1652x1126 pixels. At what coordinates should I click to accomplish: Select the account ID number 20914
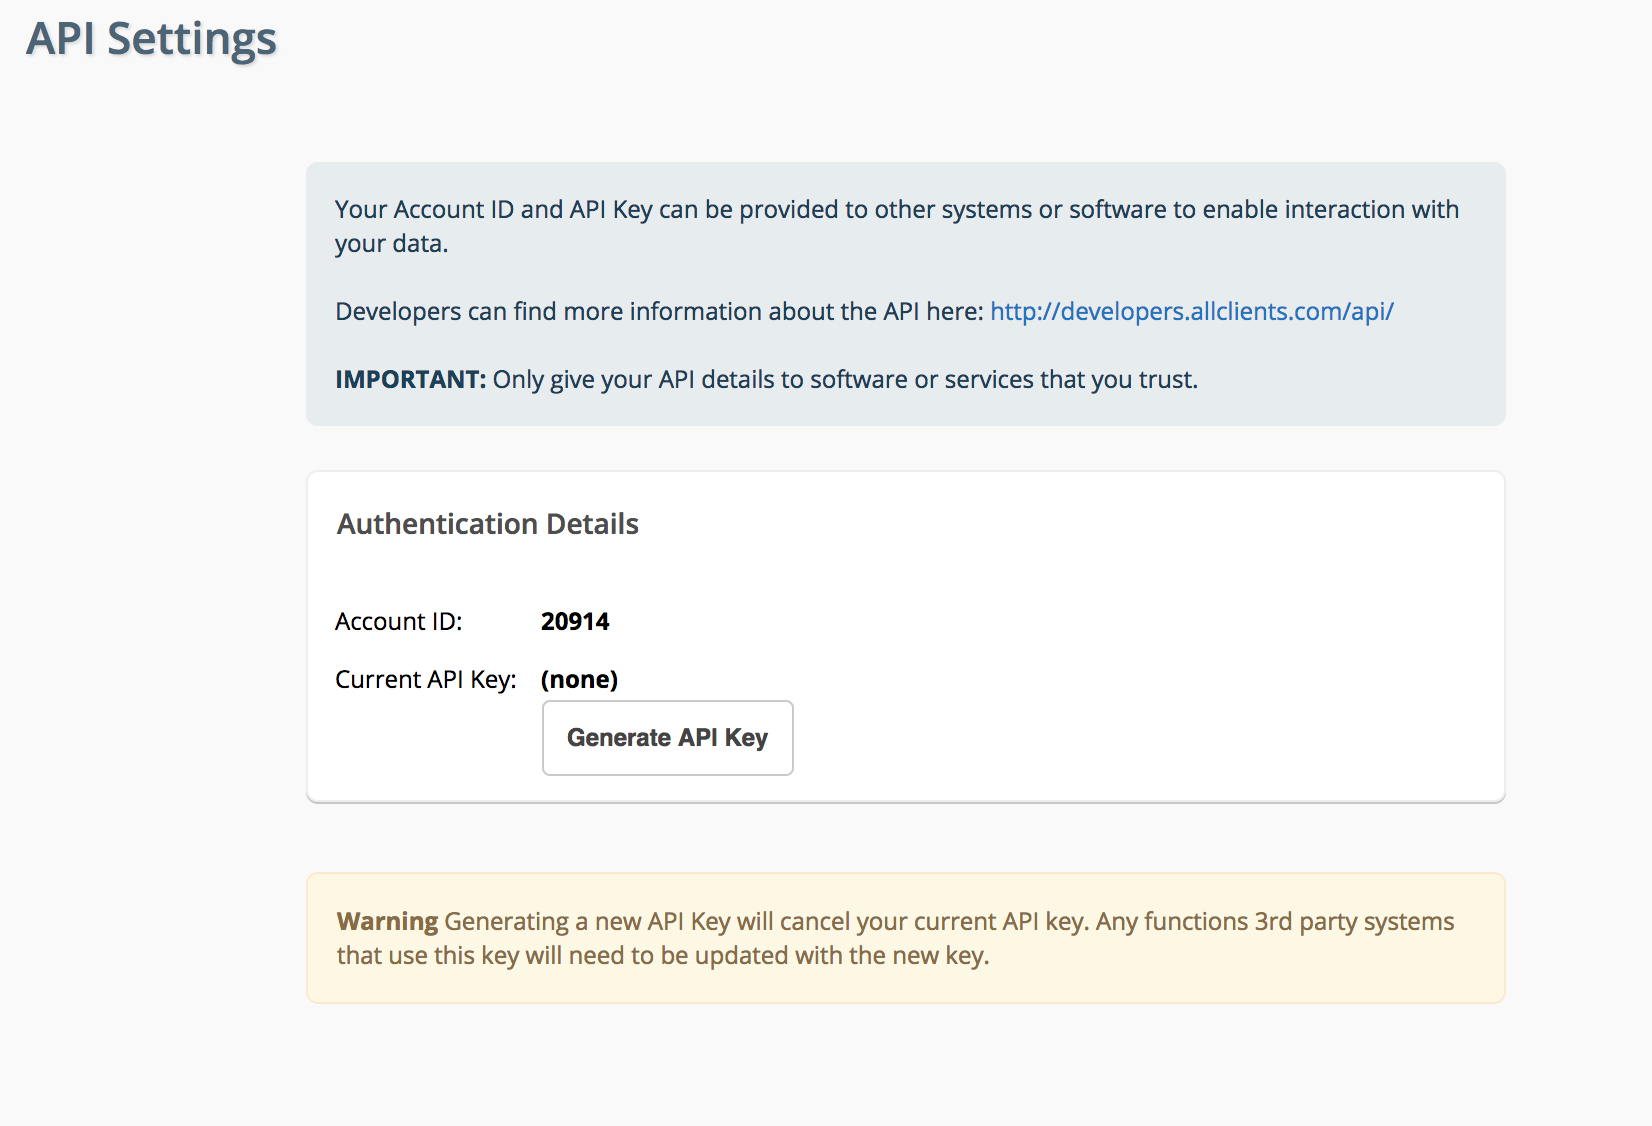[x=574, y=622]
